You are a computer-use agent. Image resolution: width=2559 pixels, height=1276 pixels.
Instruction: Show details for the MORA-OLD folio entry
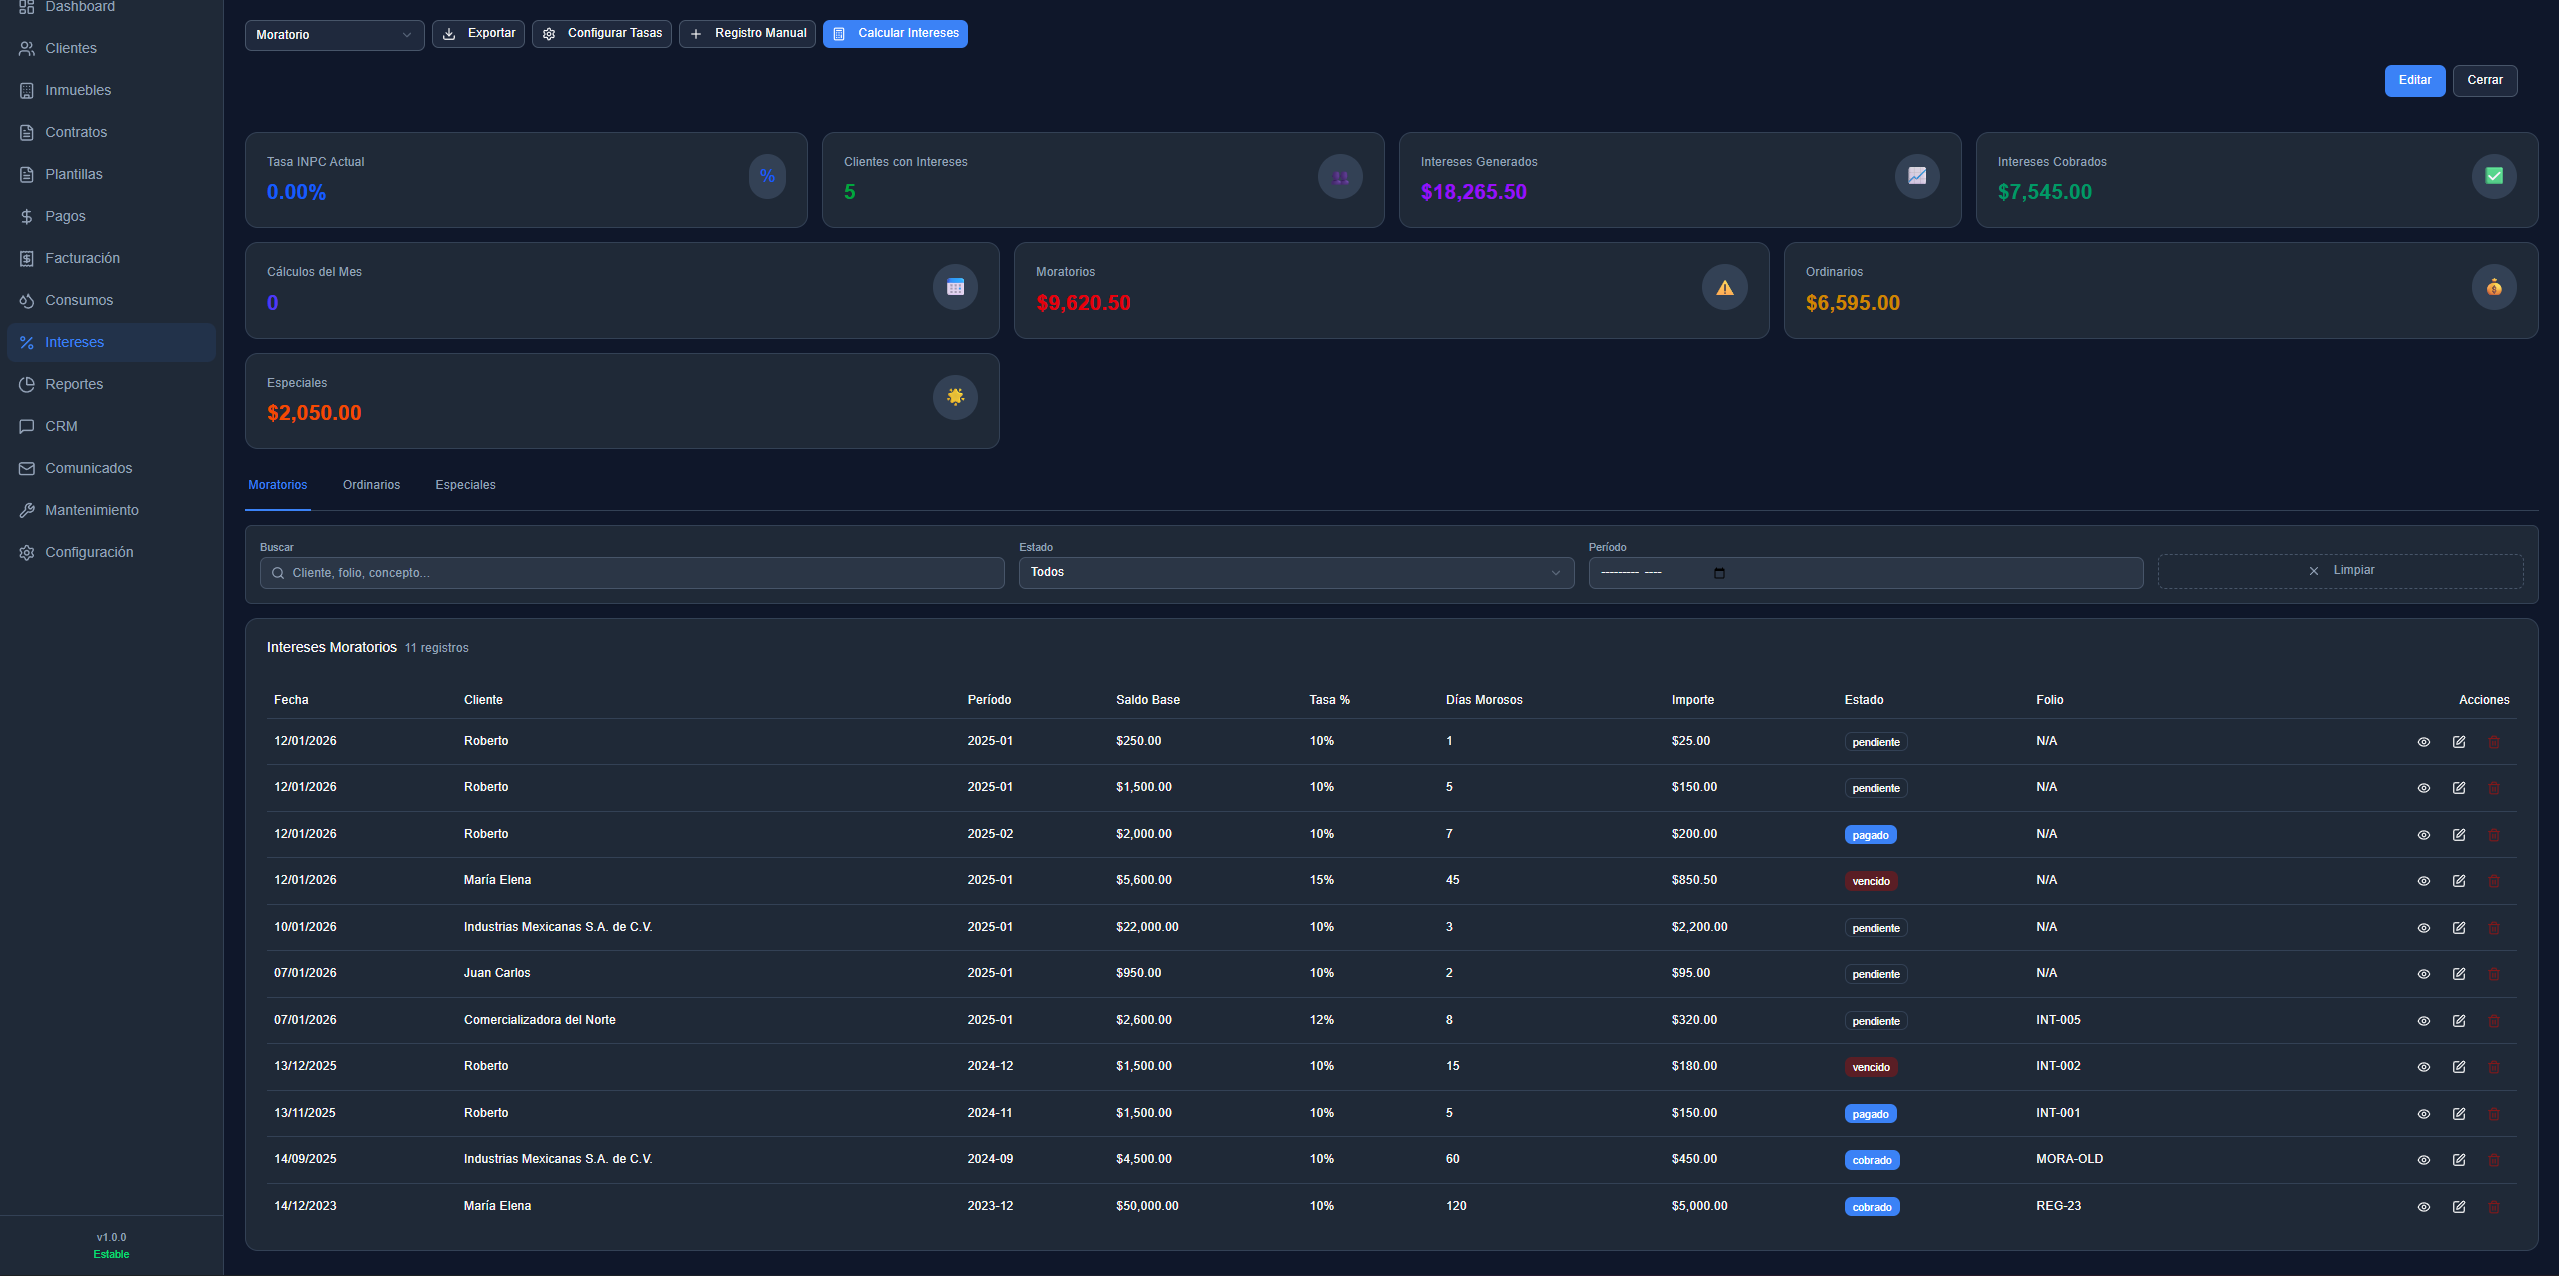coord(2423,1160)
